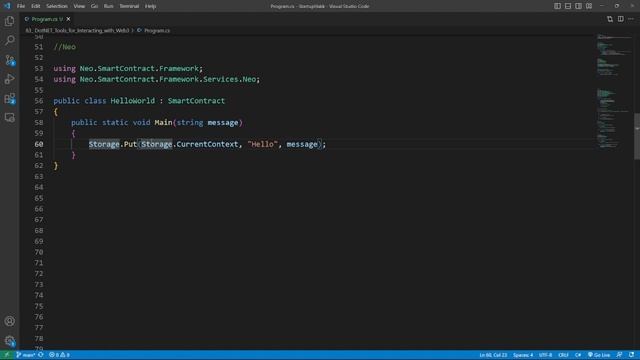Change indentation via Spaces: 4
Screen dimensions: 640x360
[523, 355]
